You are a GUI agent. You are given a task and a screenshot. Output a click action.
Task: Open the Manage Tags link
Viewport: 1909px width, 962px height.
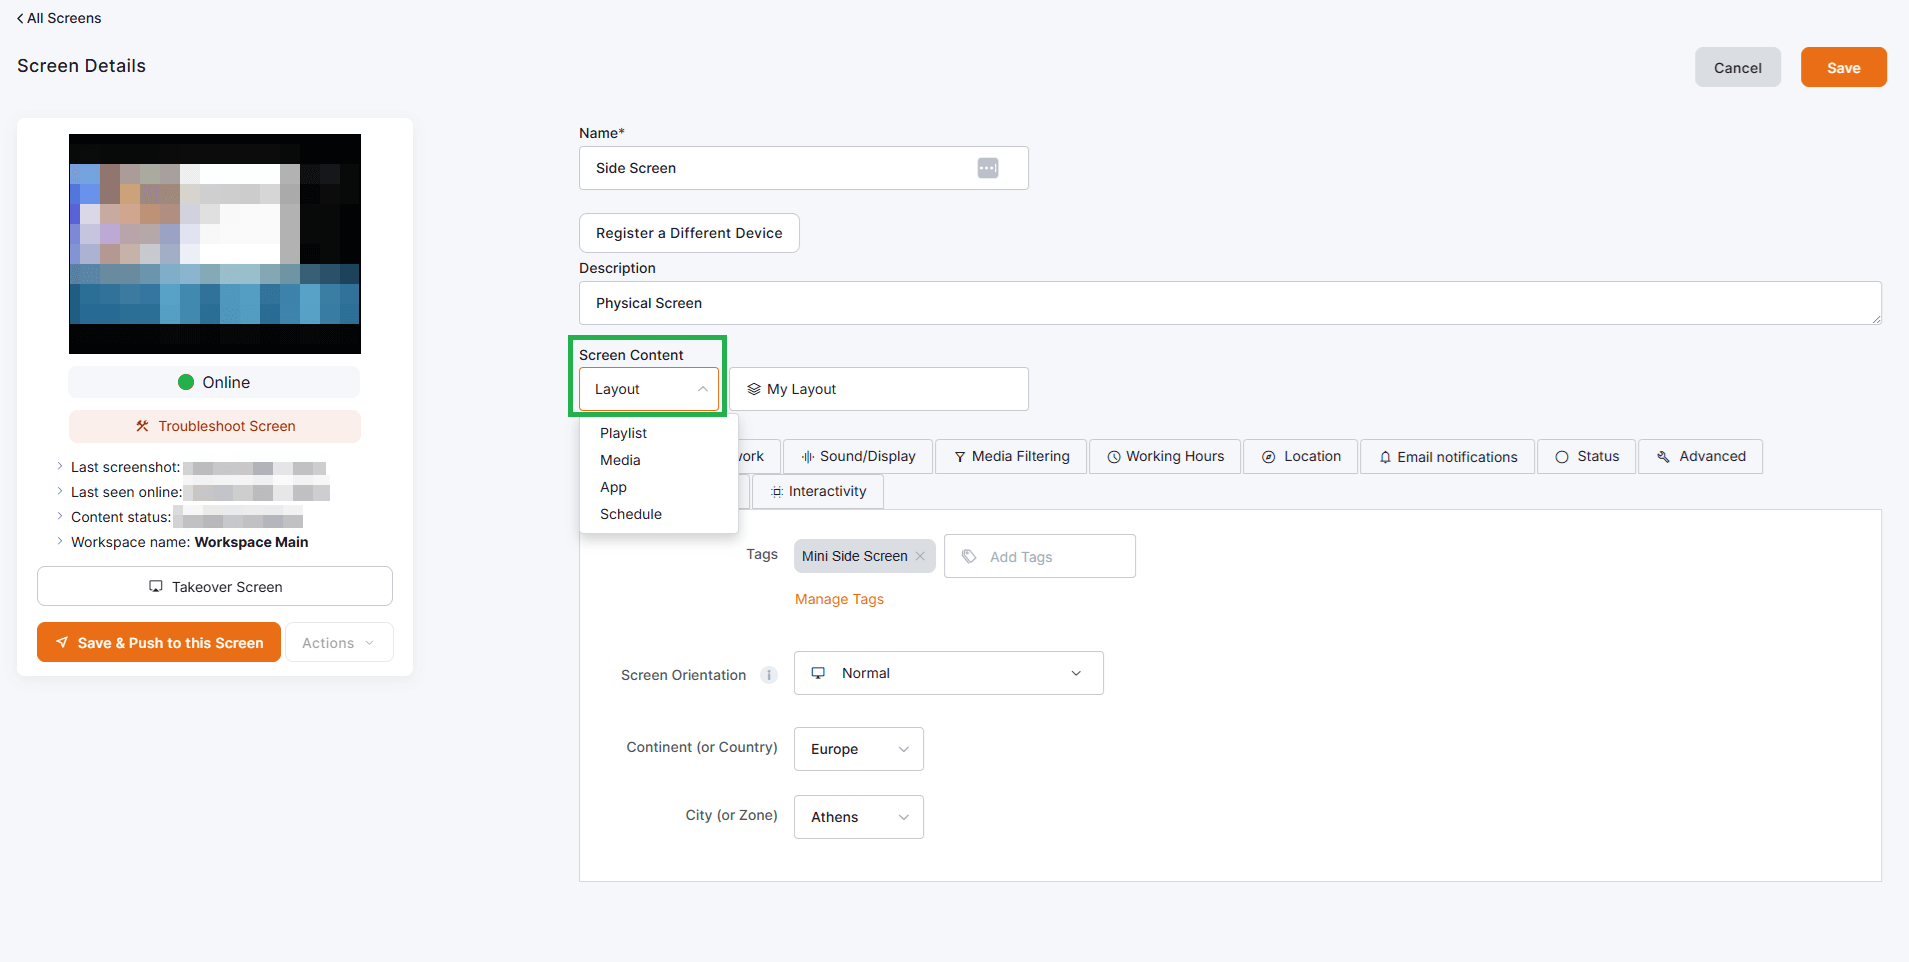tap(839, 599)
